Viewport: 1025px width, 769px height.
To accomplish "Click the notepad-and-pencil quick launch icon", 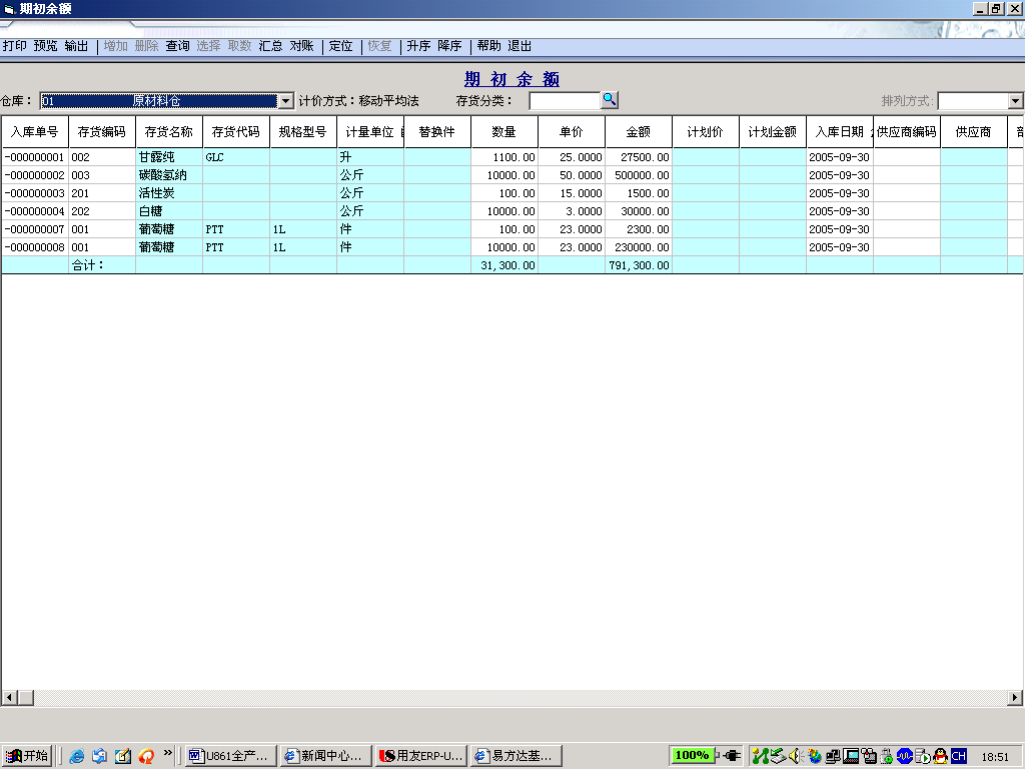I will [123, 756].
